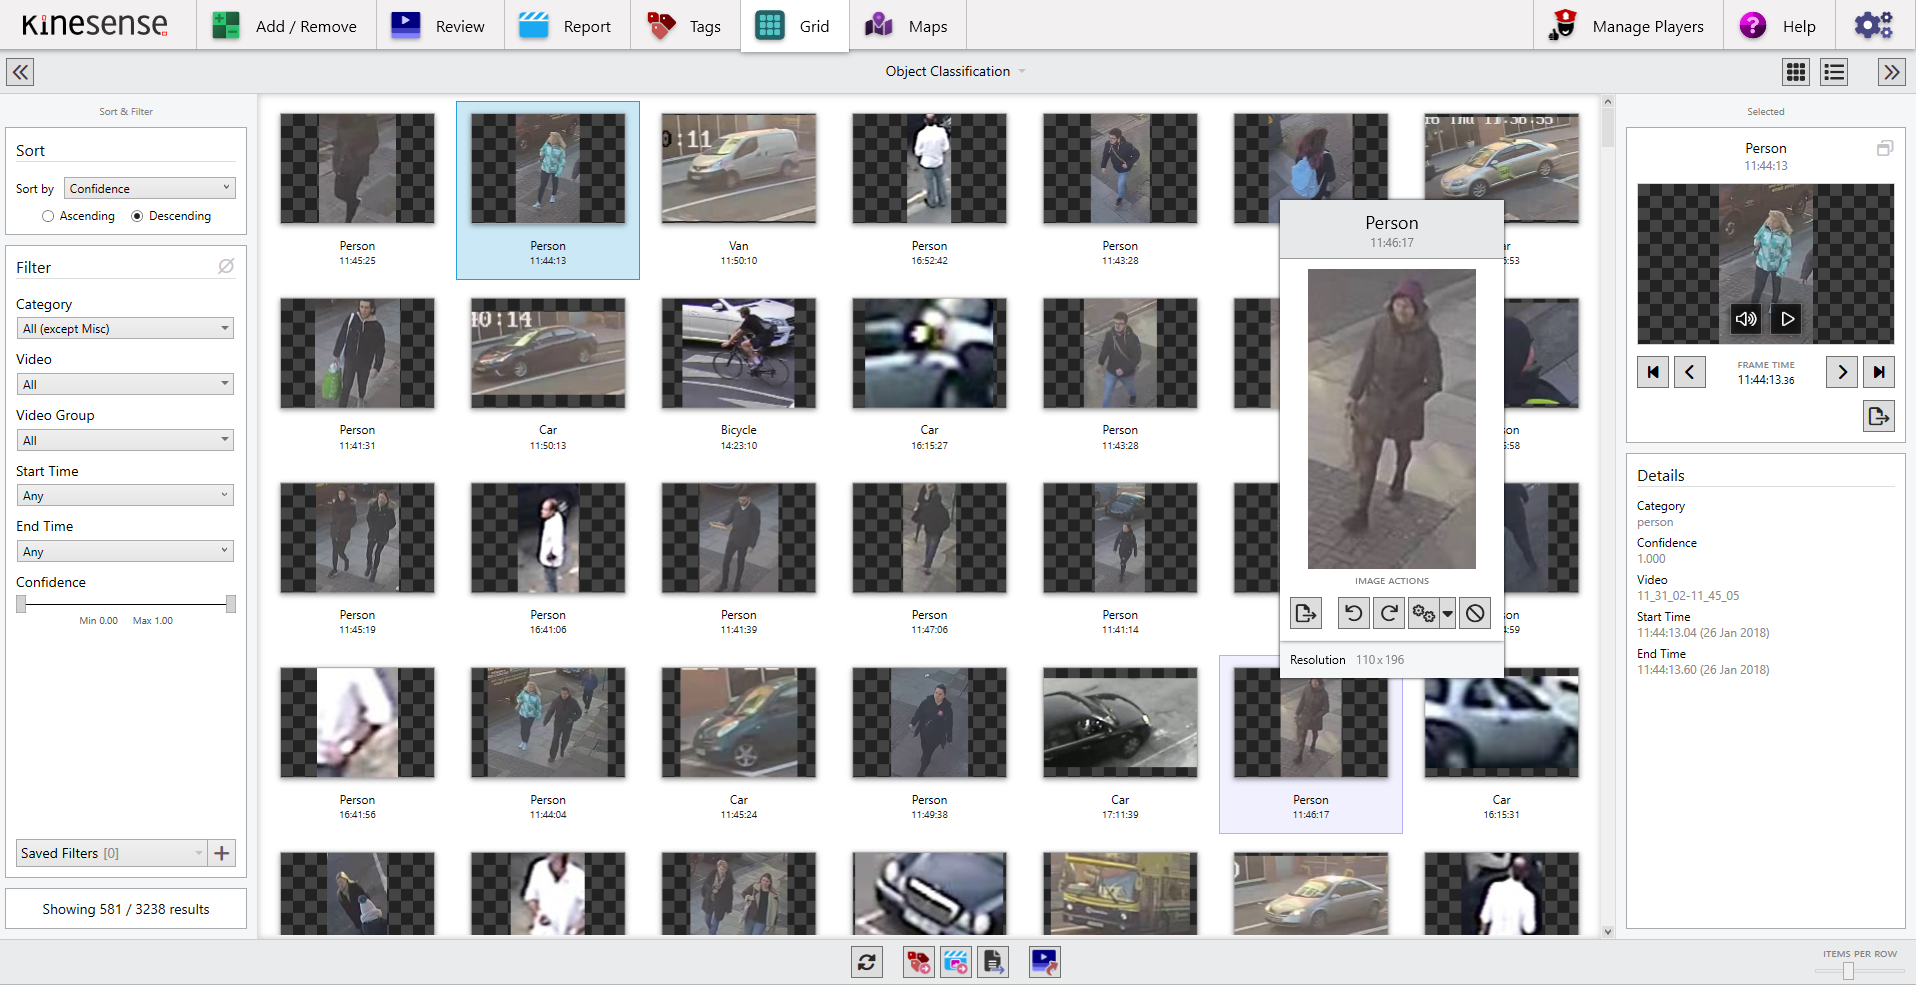This screenshot has width=1916, height=985.
Task: Jump to last frame in Selected panel
Action: [x=1879, y=372]
